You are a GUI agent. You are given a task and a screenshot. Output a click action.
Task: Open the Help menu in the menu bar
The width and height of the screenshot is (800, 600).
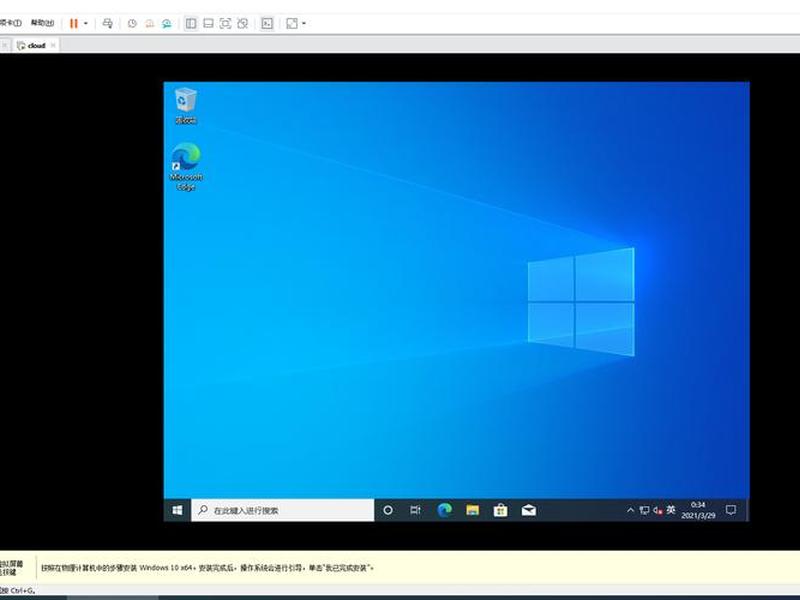coord(42,23)
